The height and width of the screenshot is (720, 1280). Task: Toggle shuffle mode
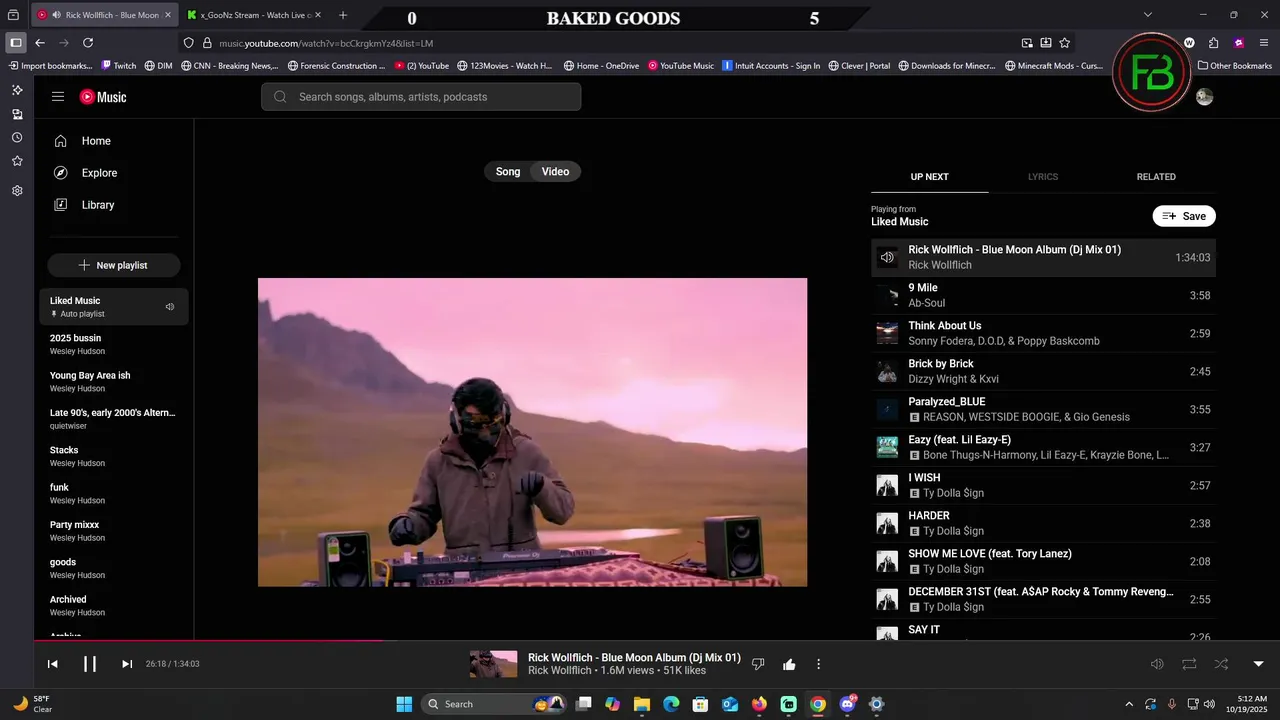click(1221, 664)
